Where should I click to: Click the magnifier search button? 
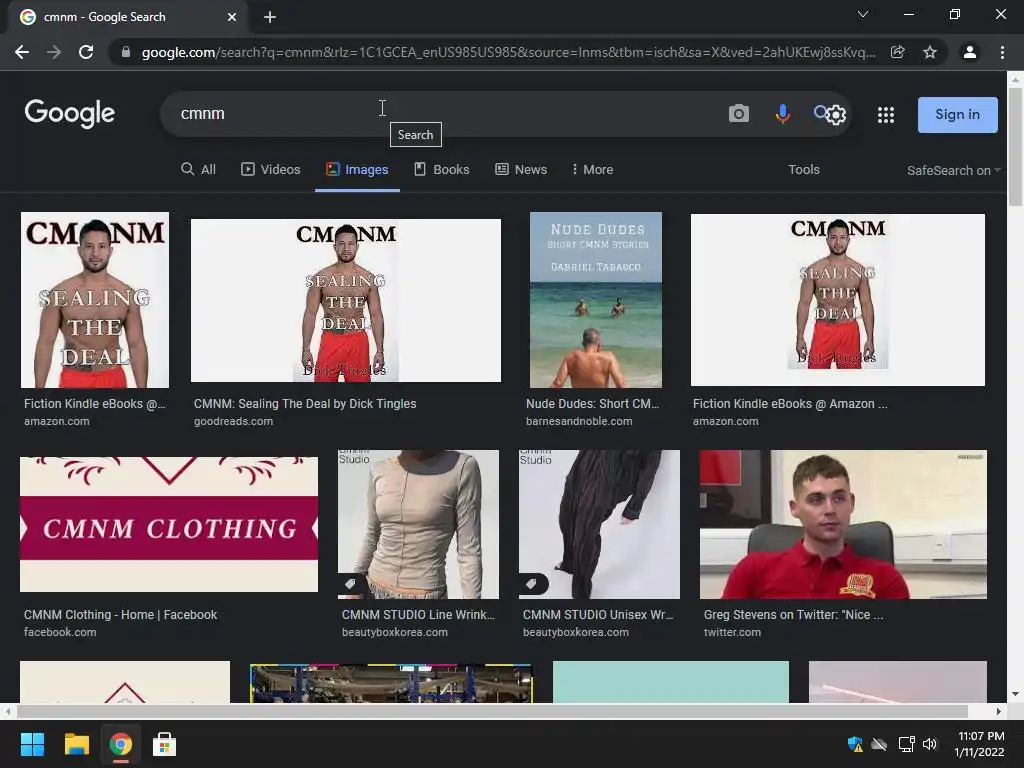820,113
